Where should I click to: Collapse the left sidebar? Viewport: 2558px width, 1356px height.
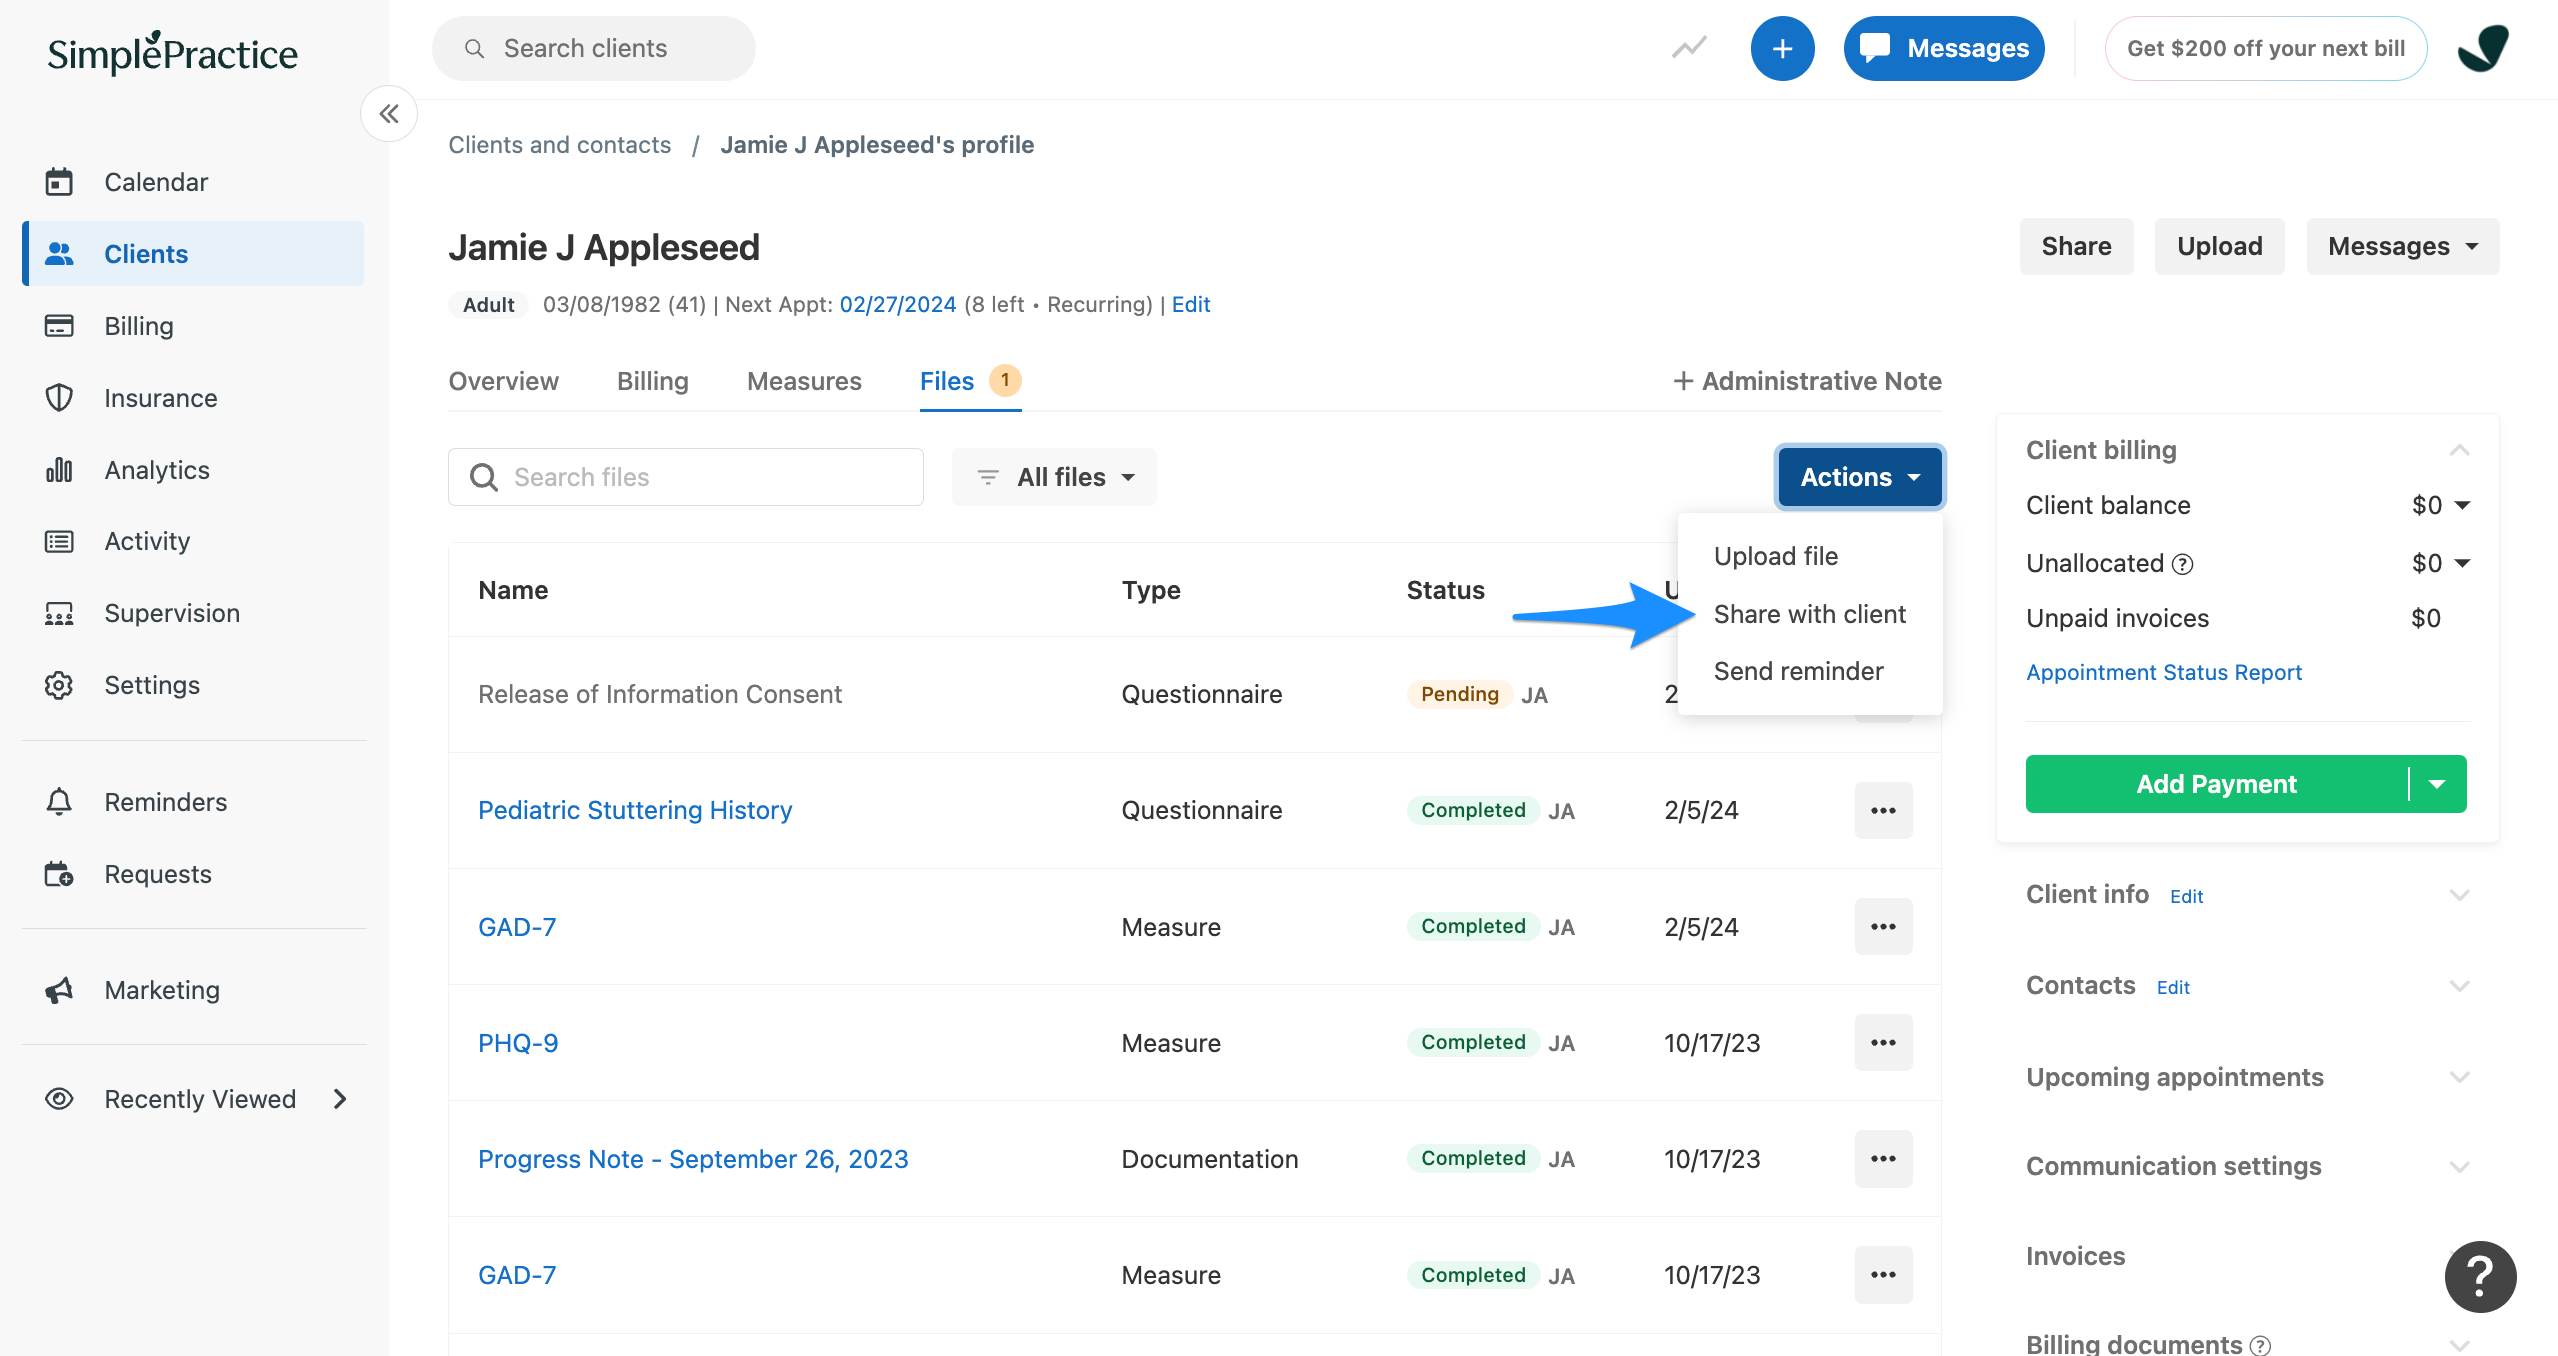[x=388, y=113]
